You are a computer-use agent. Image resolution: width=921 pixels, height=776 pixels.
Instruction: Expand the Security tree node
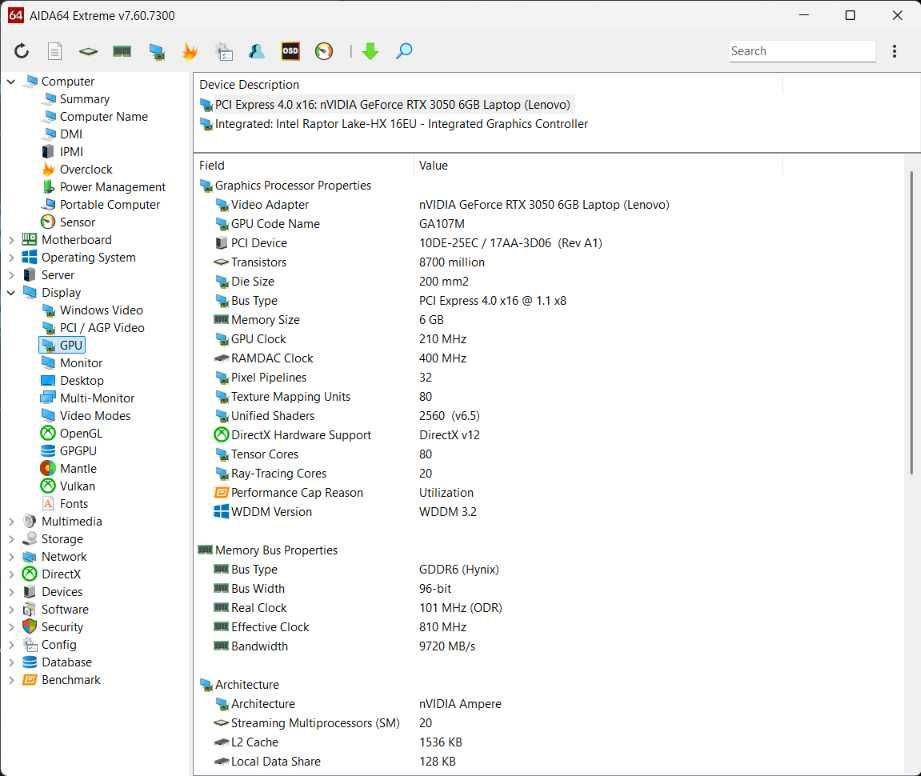click(11, 627)
